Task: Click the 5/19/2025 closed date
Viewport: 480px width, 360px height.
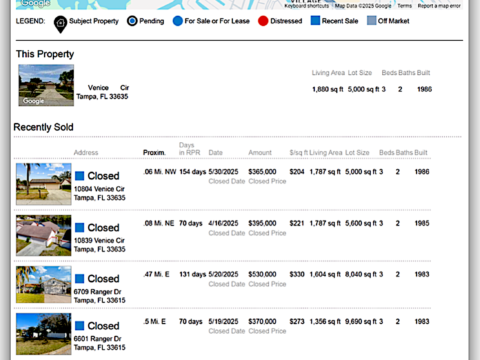Action: click(x=223, y=321)
